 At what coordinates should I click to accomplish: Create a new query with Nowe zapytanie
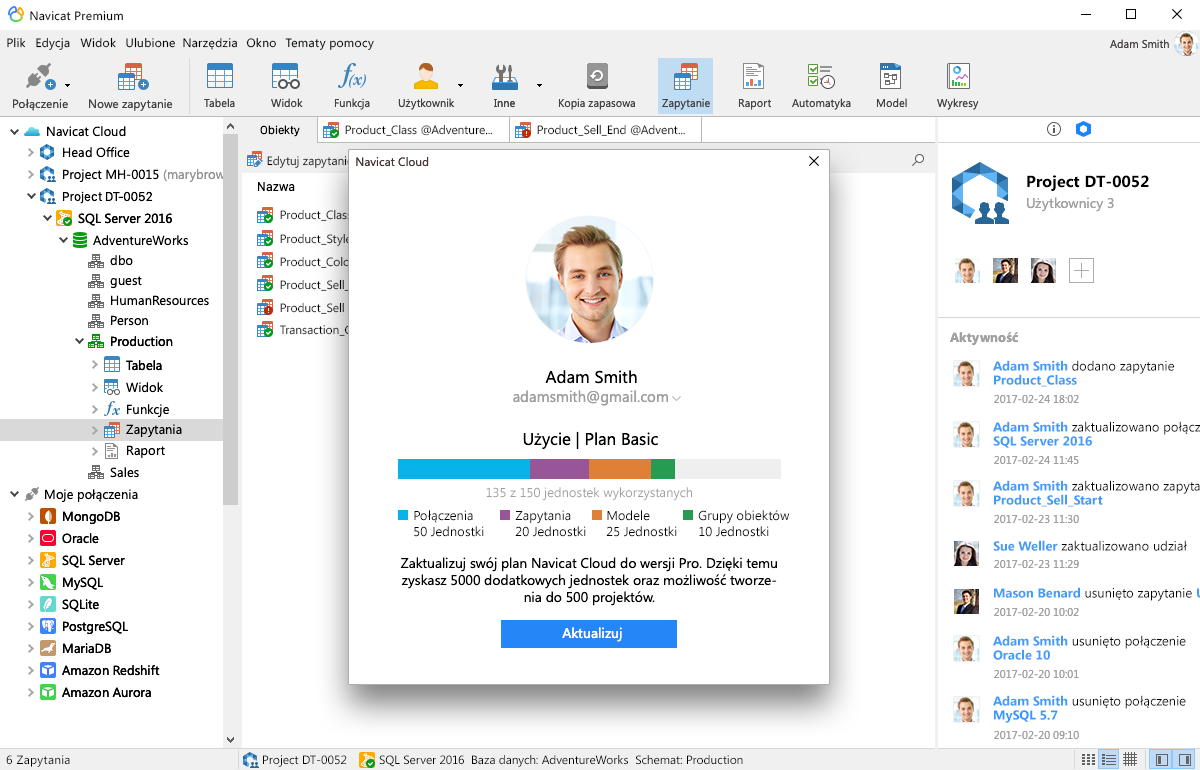130,86
